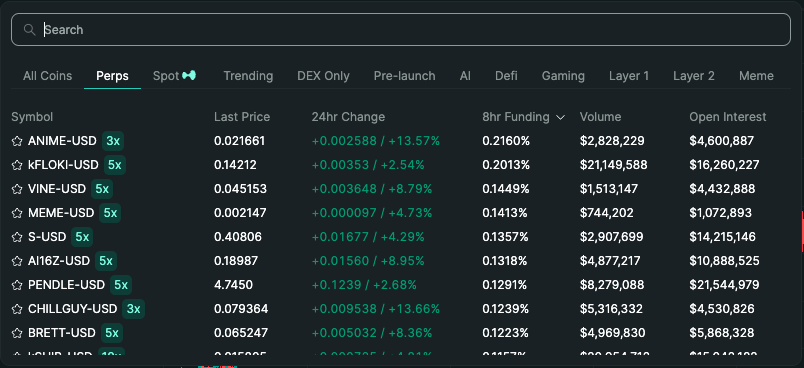Add BRETT-USD to favorites with star
Image resolution: width=804 pixels, height=368 pixels.
click(17, 333)
